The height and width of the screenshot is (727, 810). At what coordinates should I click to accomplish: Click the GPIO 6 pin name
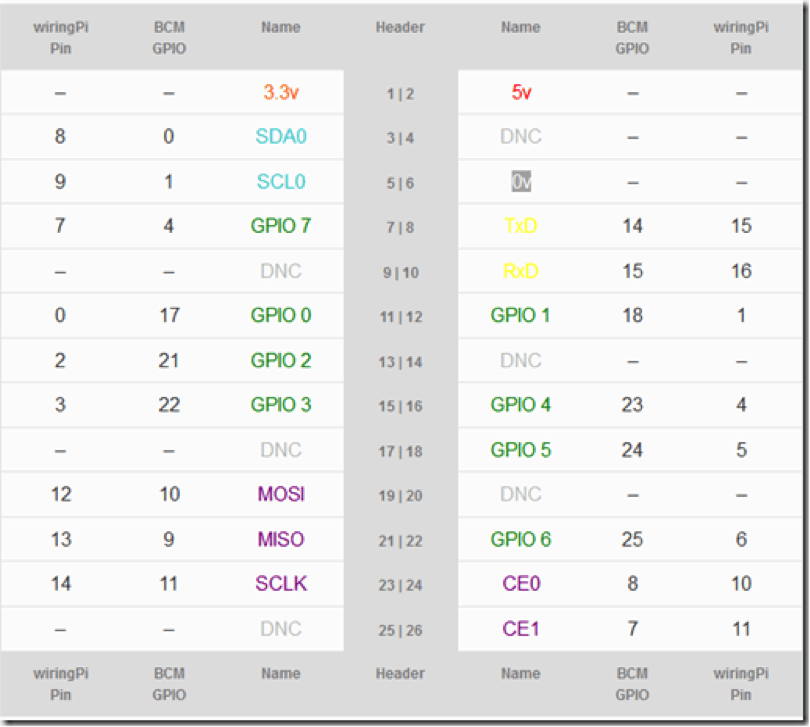click(x=521, y=539)
